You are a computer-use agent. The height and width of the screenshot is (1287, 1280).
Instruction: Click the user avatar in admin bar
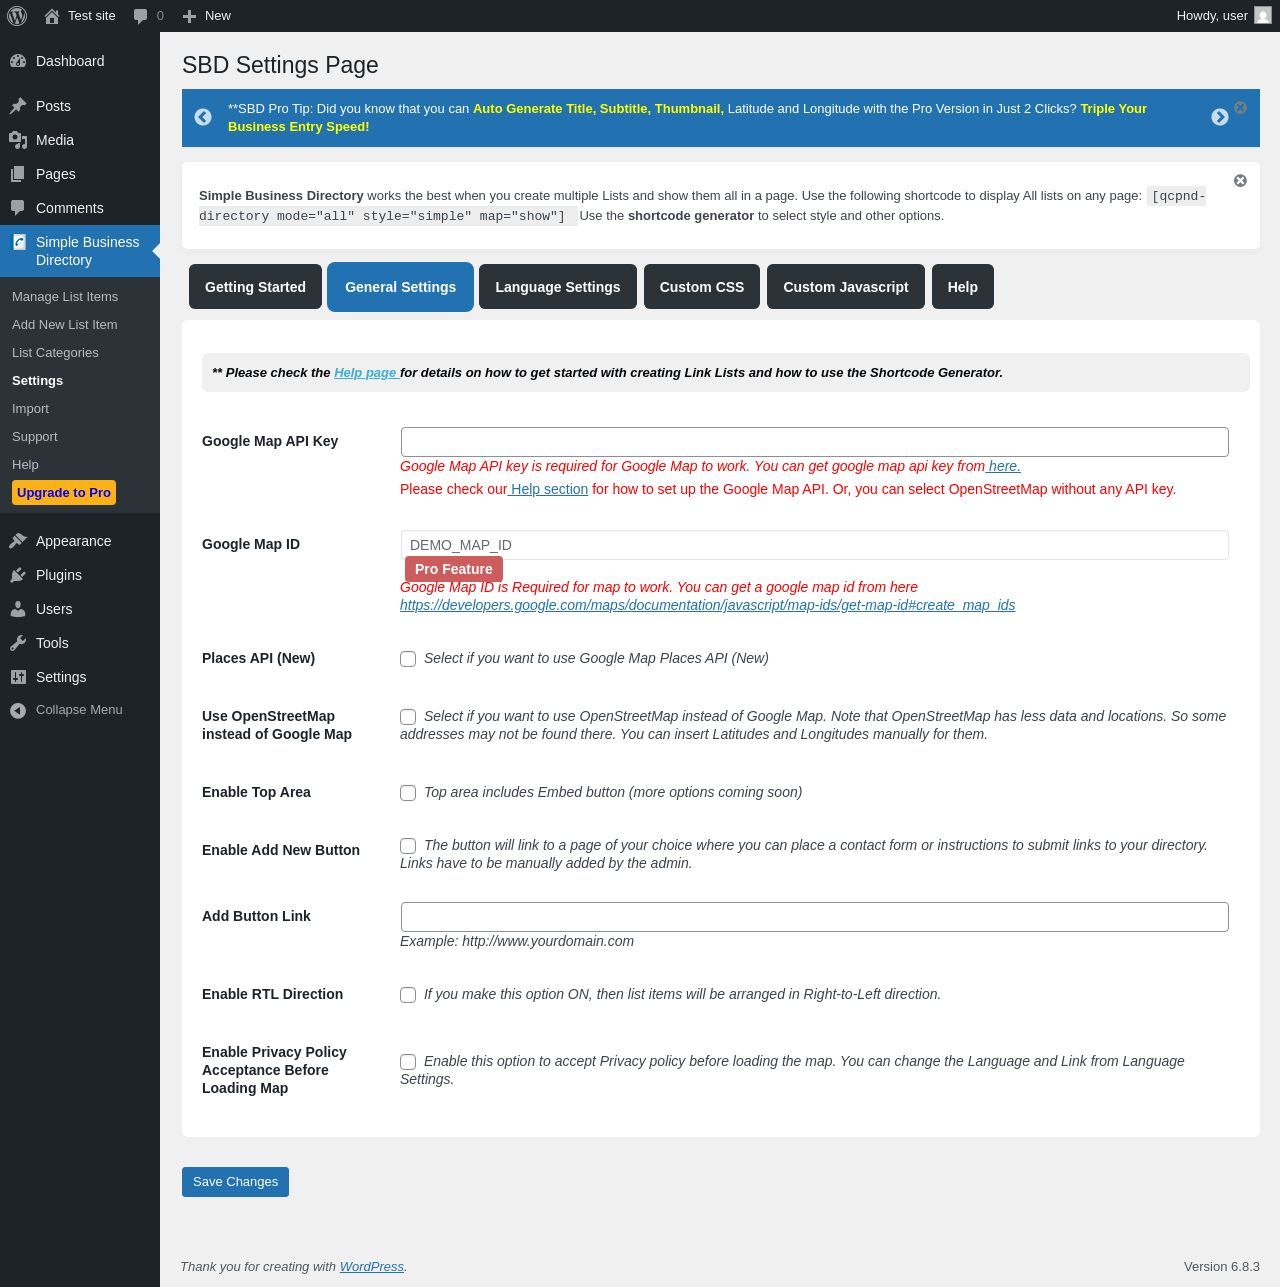click(x=1263, y=15)
